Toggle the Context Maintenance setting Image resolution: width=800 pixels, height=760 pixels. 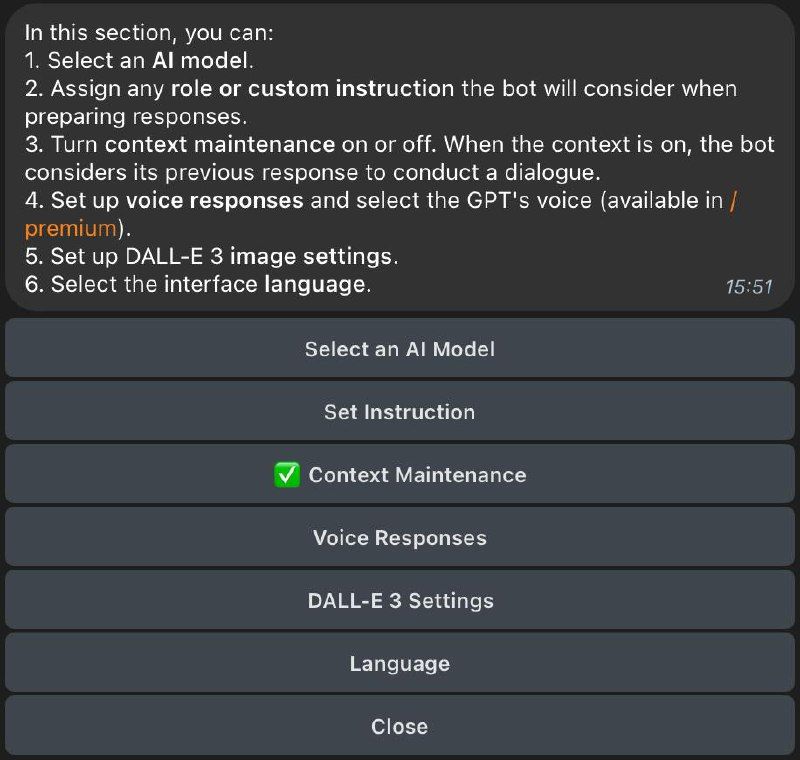[400, 474]
